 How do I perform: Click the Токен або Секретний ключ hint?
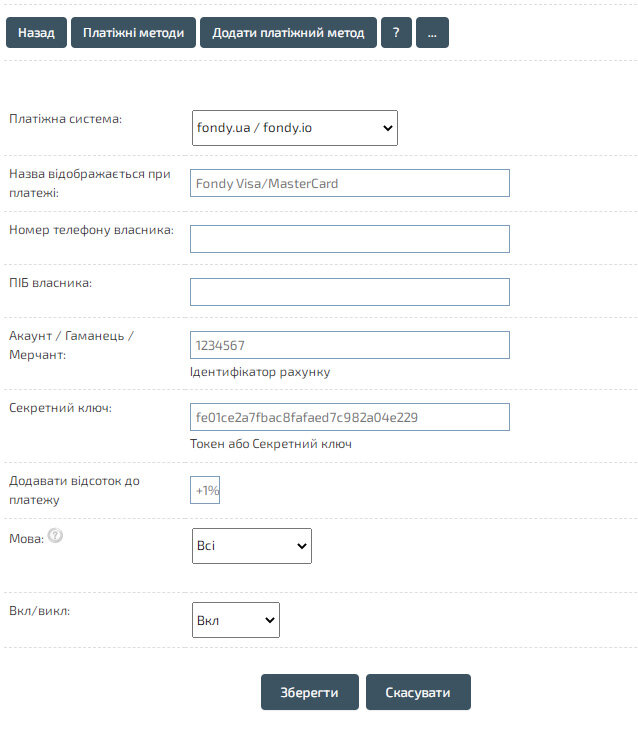pyautogui.click(x=270, y=444)
